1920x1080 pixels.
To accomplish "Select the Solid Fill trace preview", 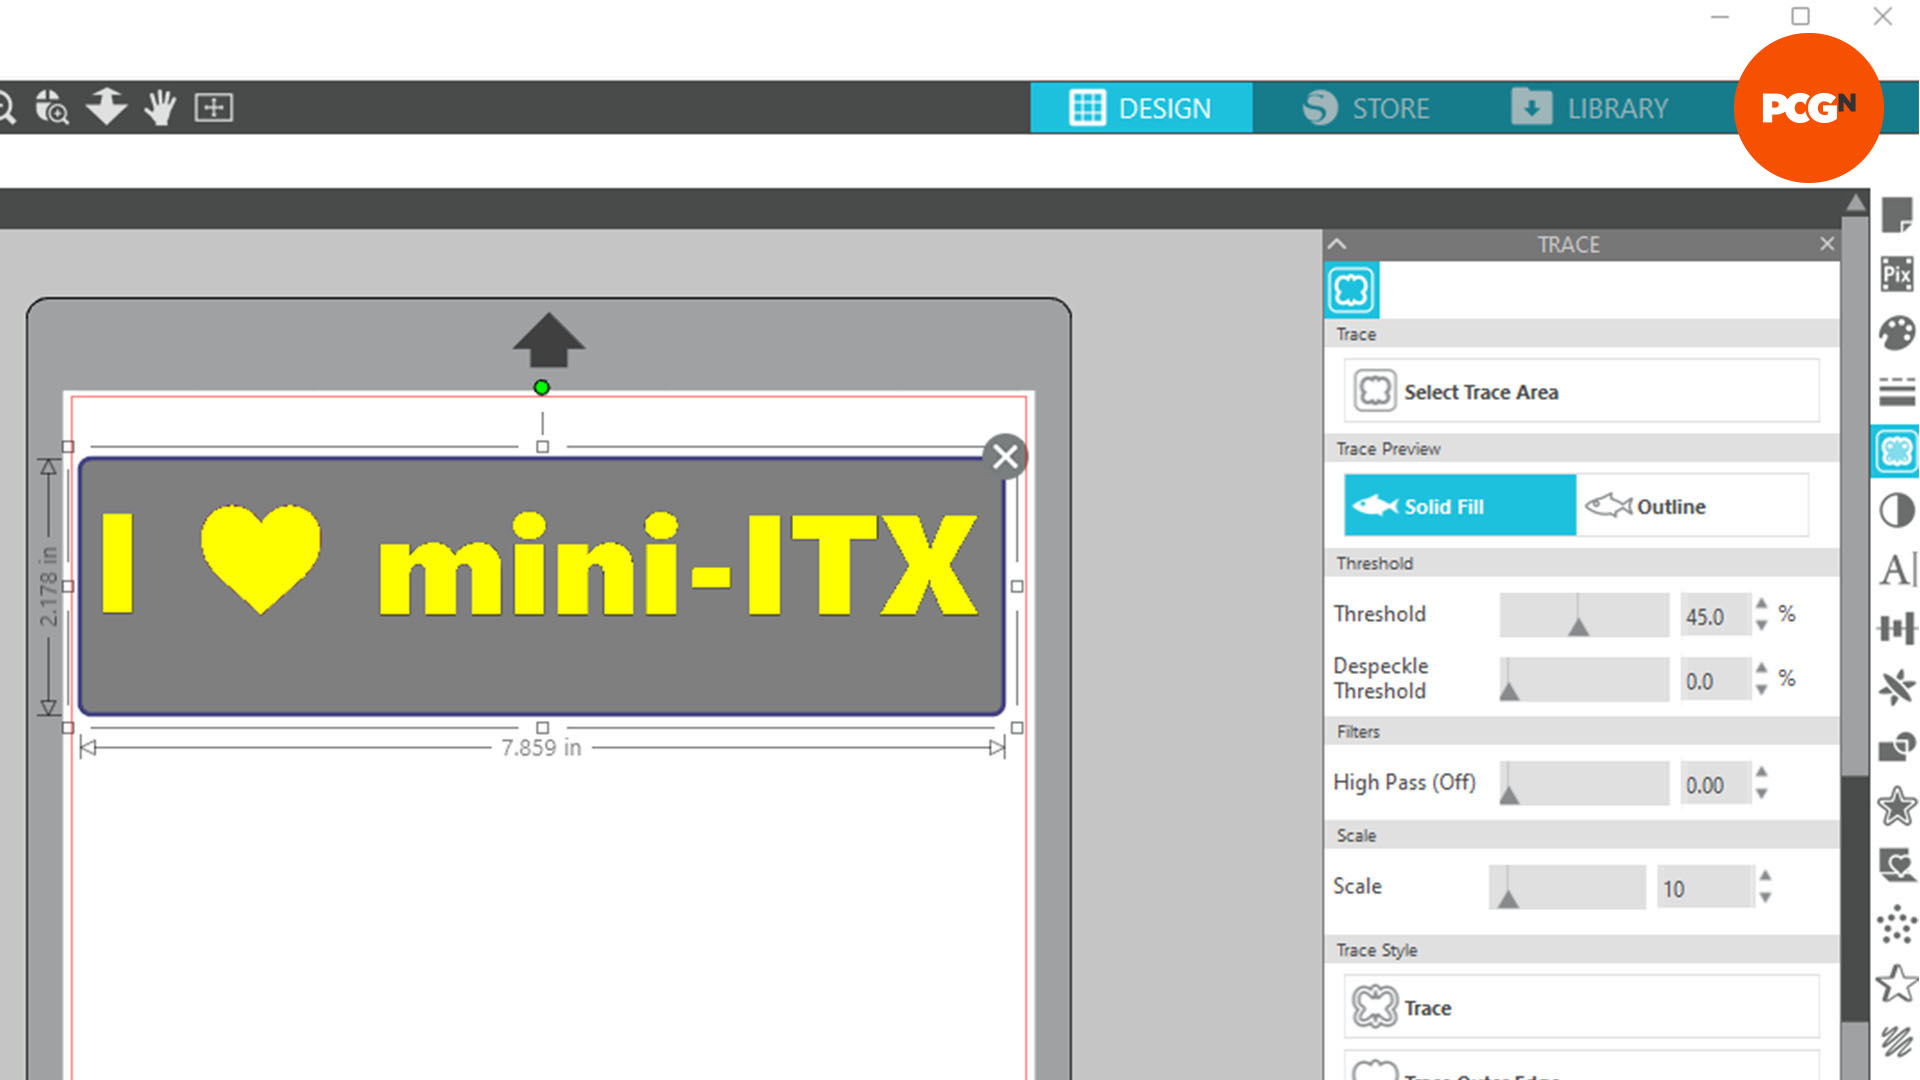I will coord(1460,505).
